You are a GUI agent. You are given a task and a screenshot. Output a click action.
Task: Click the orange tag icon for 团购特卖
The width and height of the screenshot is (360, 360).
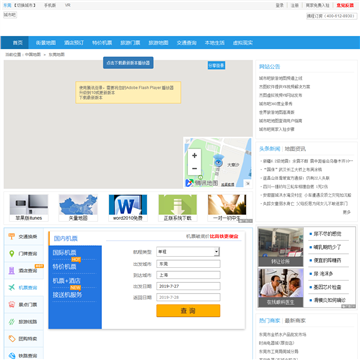[x=12, y=339]
